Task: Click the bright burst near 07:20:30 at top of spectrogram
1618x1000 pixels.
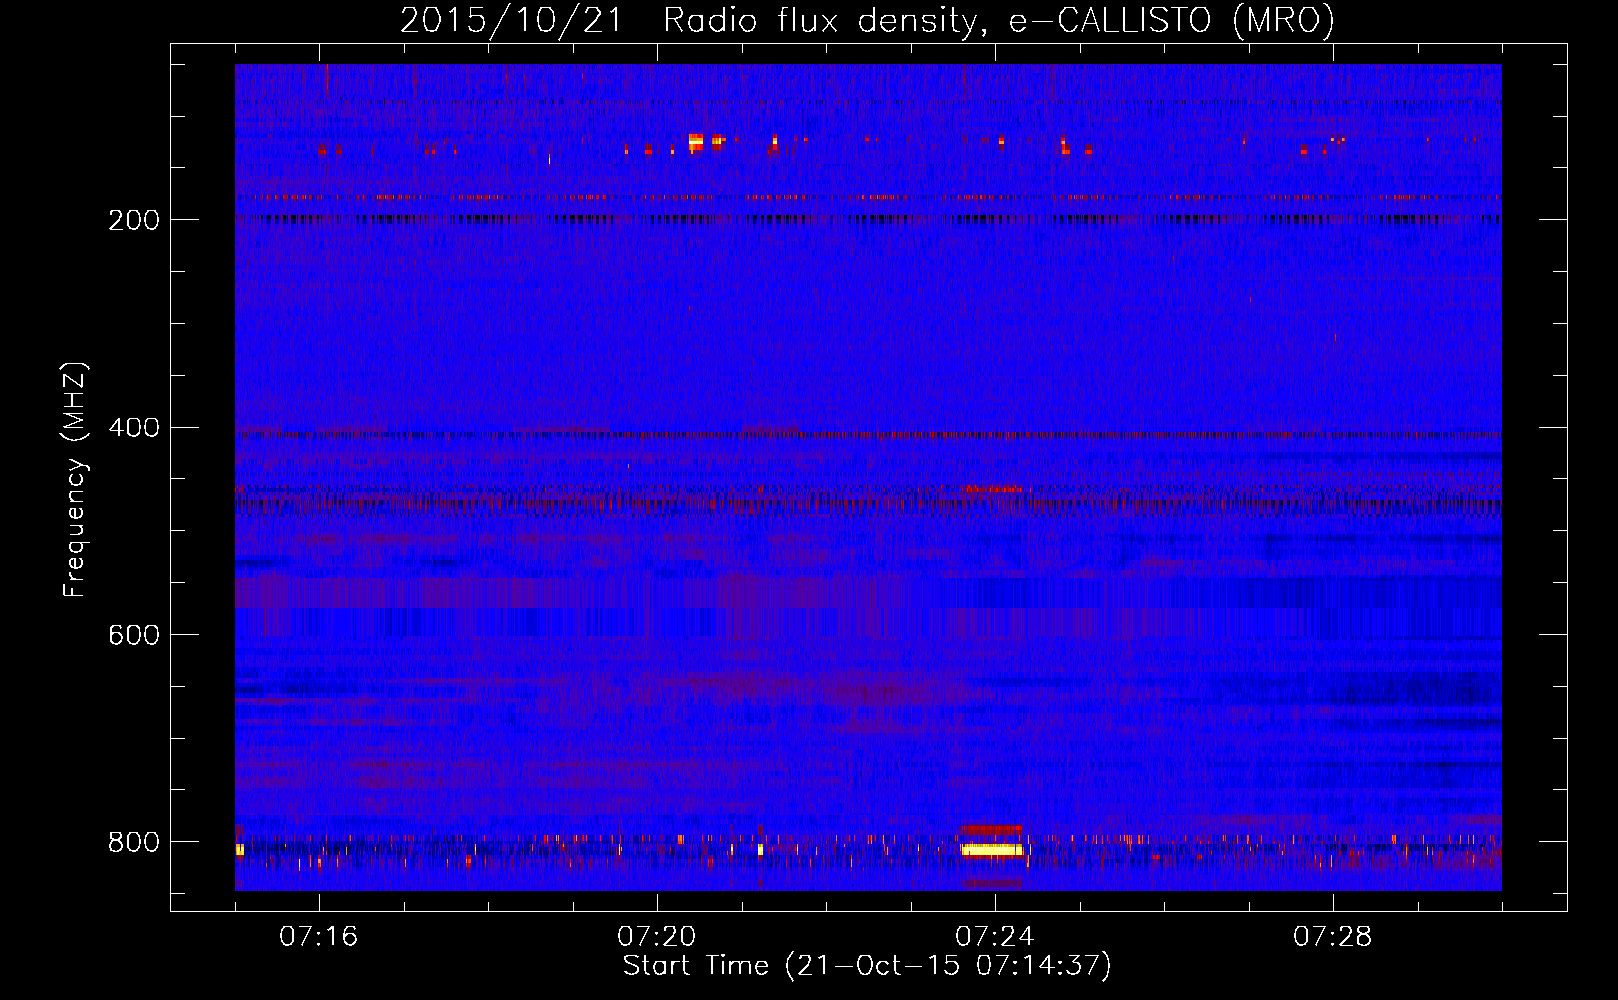Action: click(x=696, y=141)
